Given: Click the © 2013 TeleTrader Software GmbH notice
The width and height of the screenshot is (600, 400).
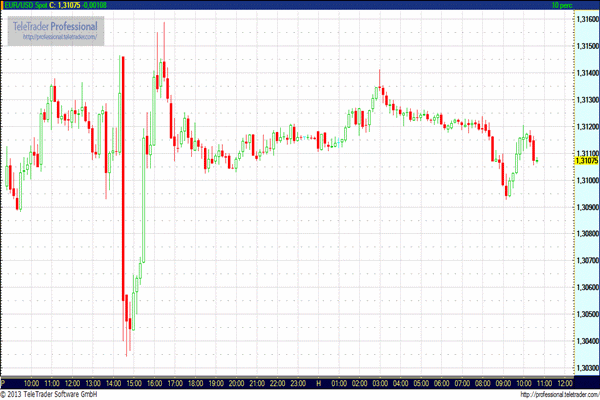Looking at the screenshot, I should coord(49,394).
